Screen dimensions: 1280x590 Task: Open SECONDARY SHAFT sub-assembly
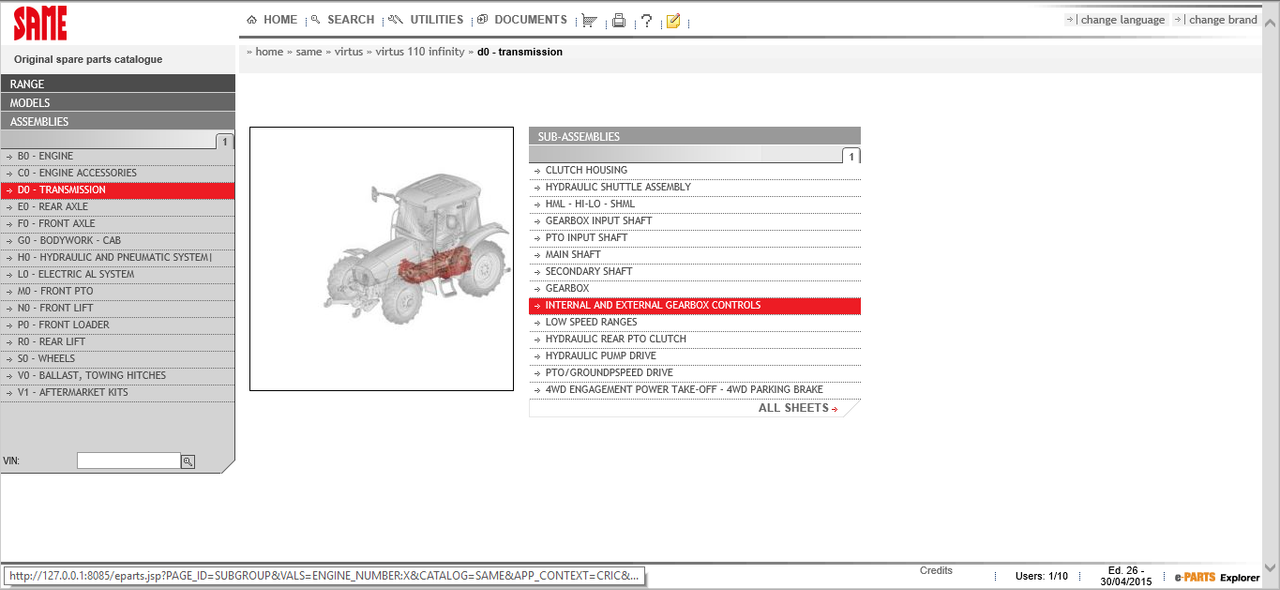695,272
